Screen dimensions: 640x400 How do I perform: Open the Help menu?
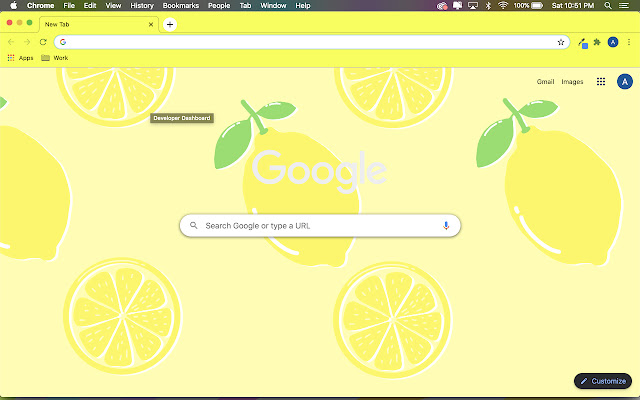[303, 5]
